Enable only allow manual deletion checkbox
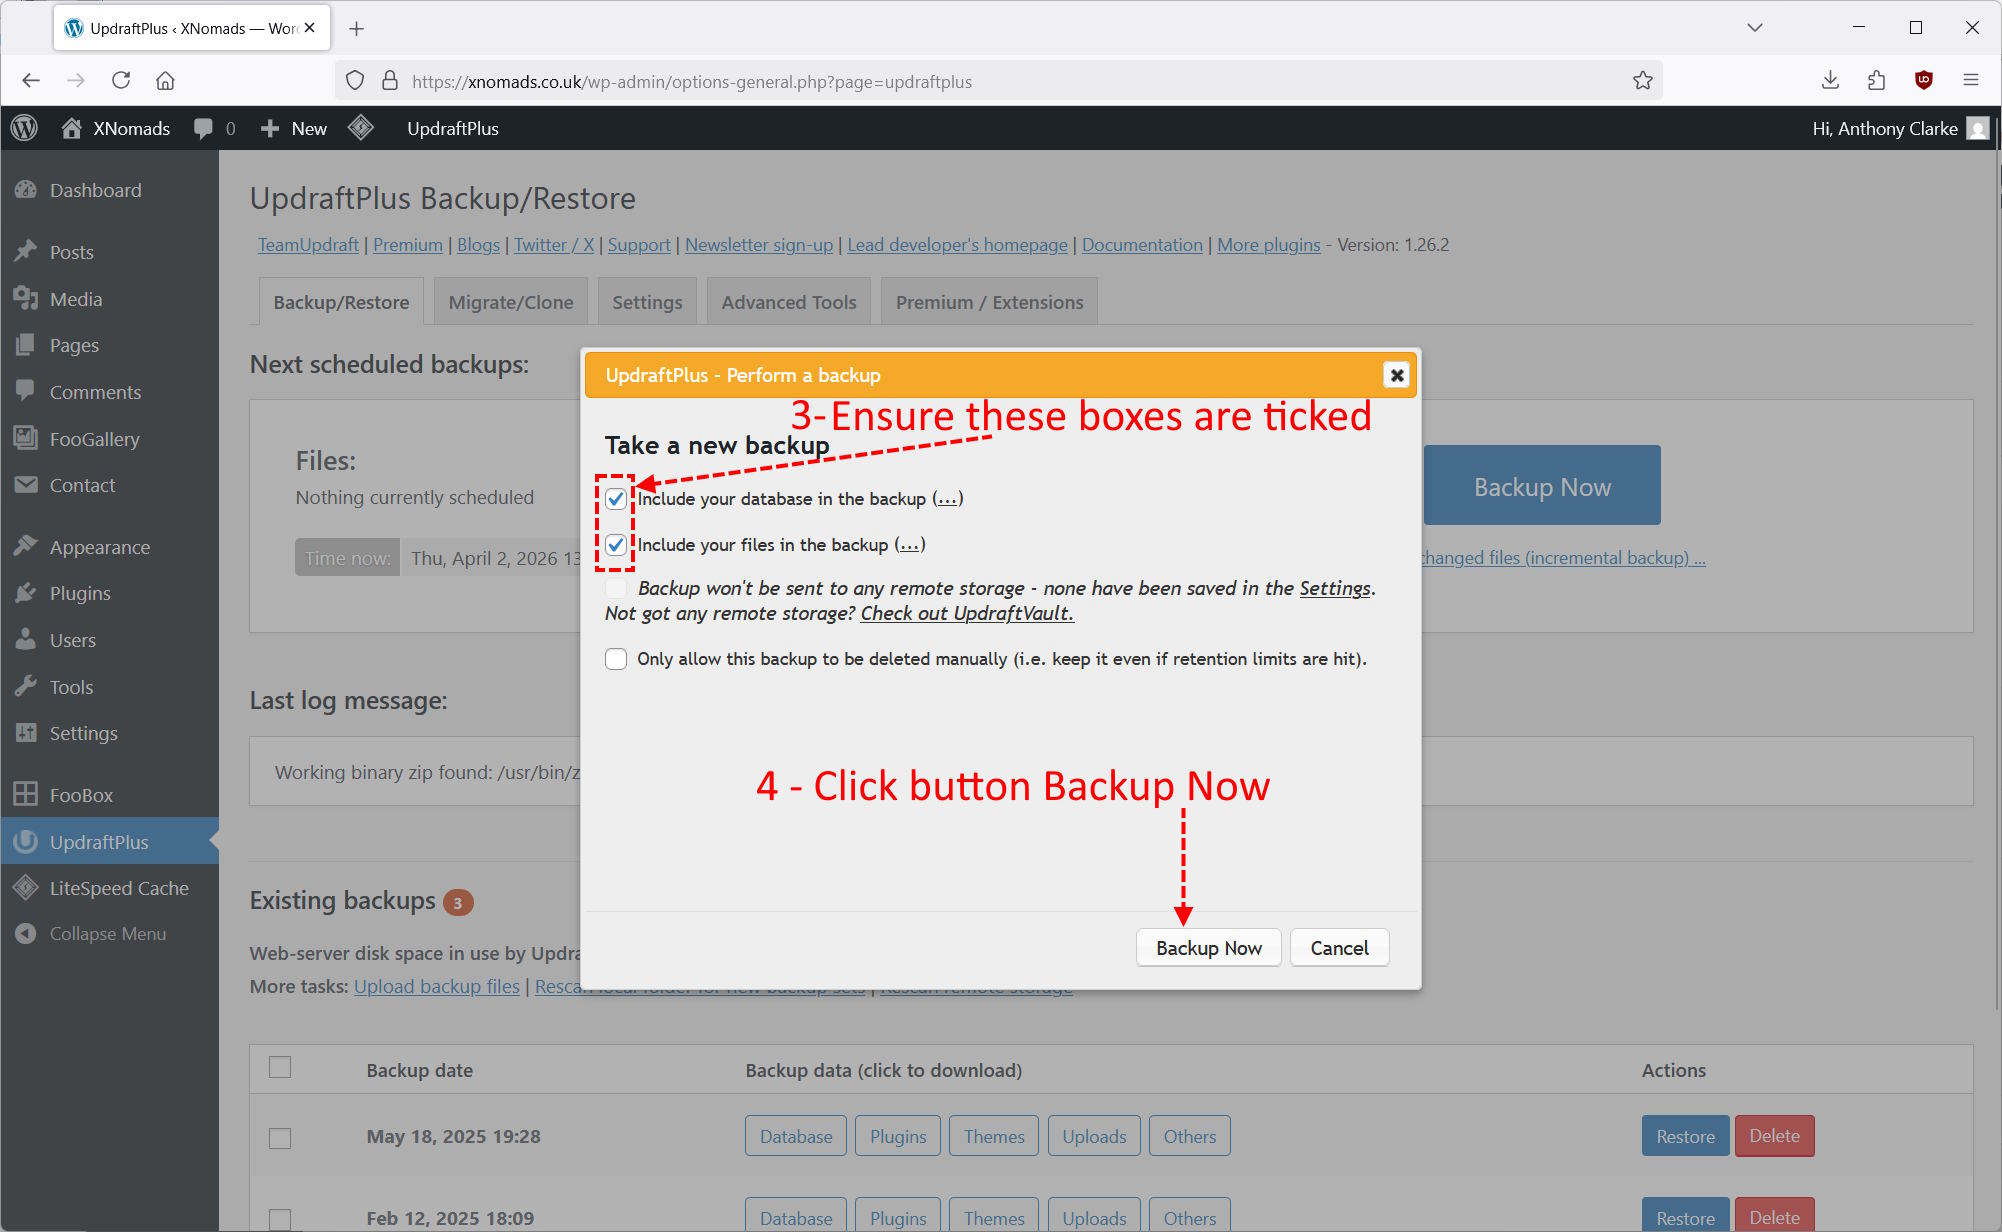The width and height of the screenshot is (2002, 1232). [x=616, y=659]
